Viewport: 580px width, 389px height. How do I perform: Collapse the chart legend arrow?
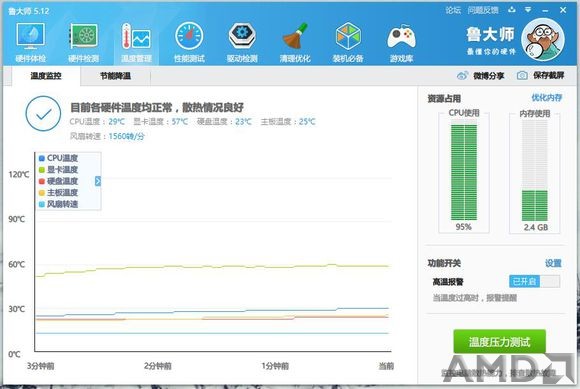tap(98, 181)
